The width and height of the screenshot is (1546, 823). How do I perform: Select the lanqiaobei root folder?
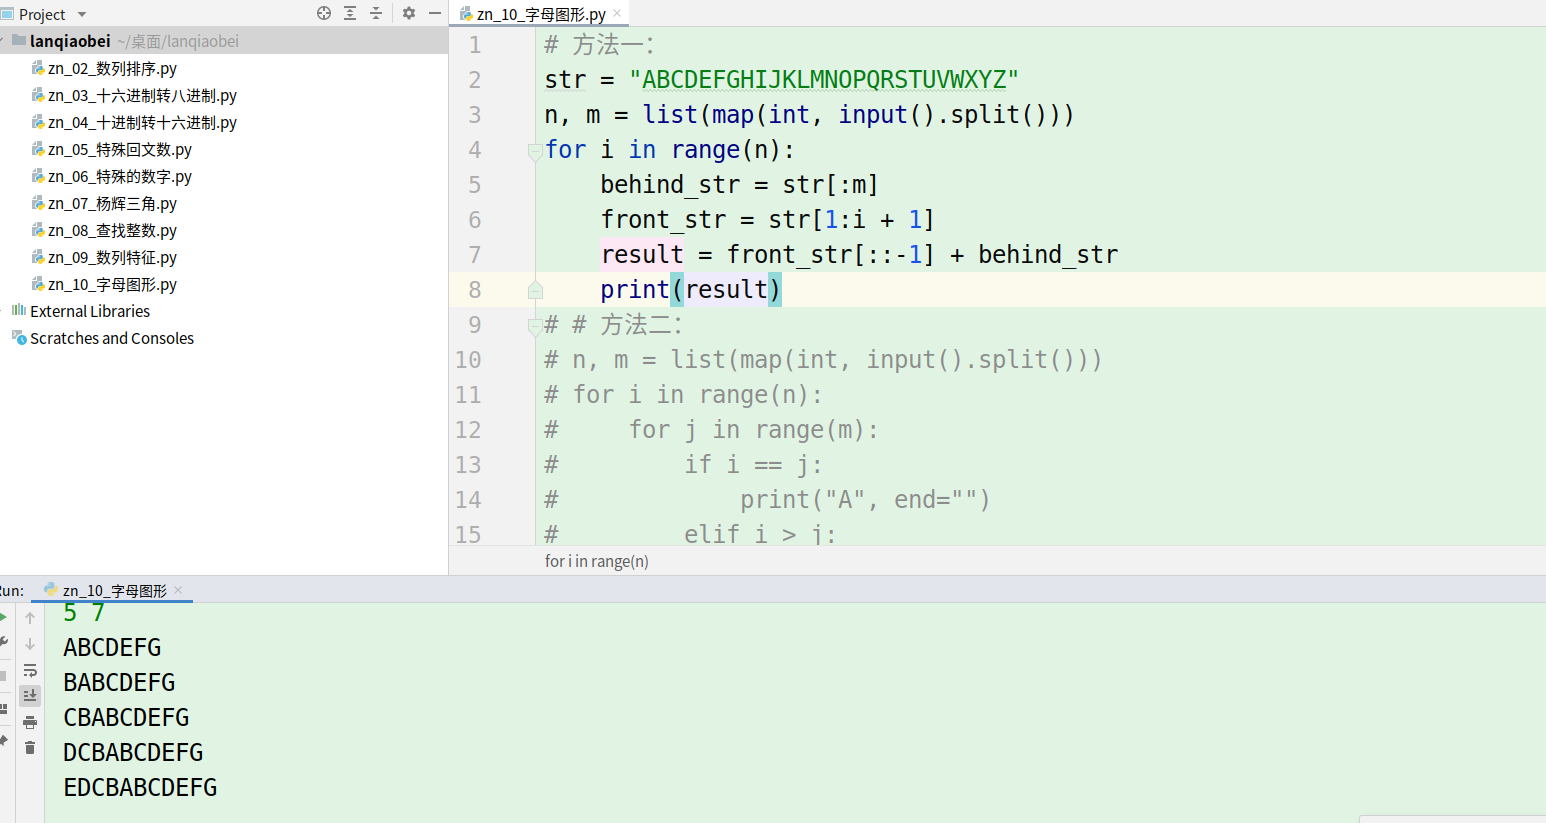tap(70, 41)
